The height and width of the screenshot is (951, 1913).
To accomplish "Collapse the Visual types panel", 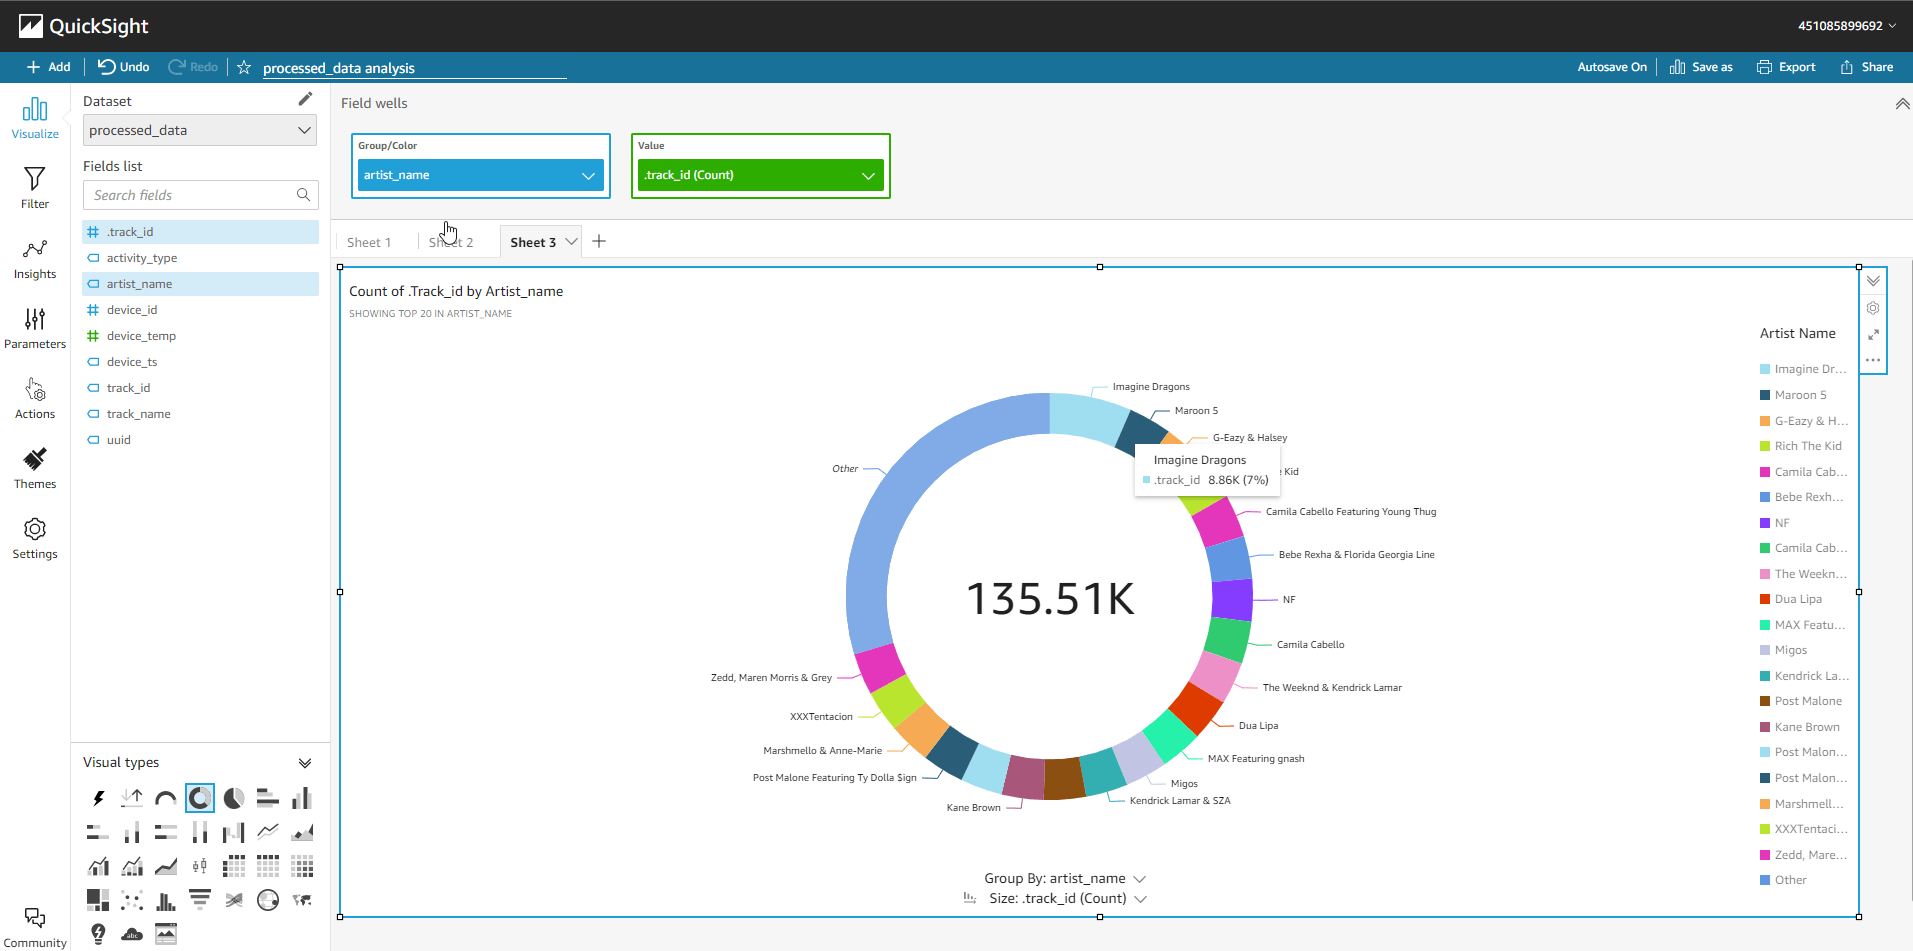I will click(305, 763).
